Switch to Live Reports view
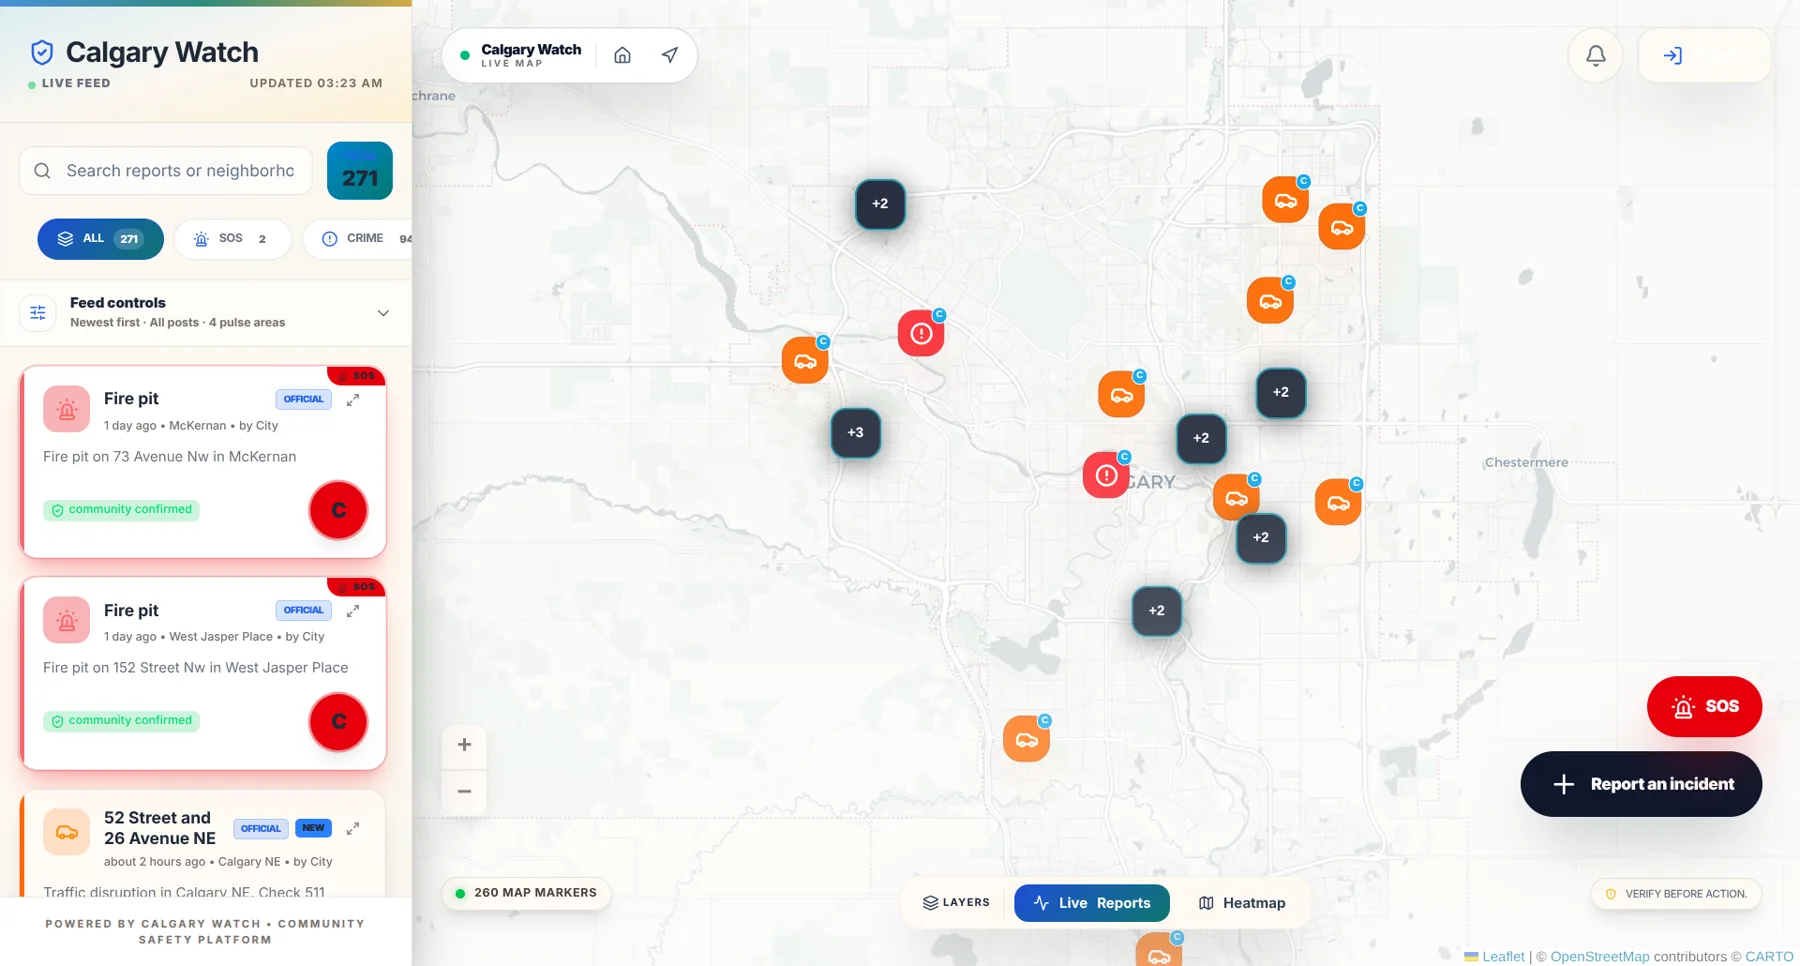This screenshot has height=966, width=1800. click(x=1092, y=903)
